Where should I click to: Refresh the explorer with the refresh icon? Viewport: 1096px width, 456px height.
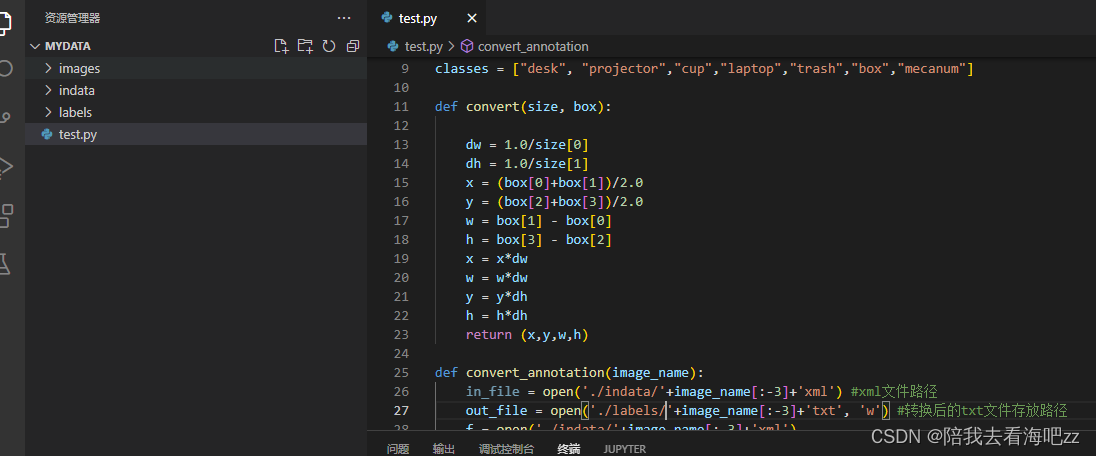(329, 46)
